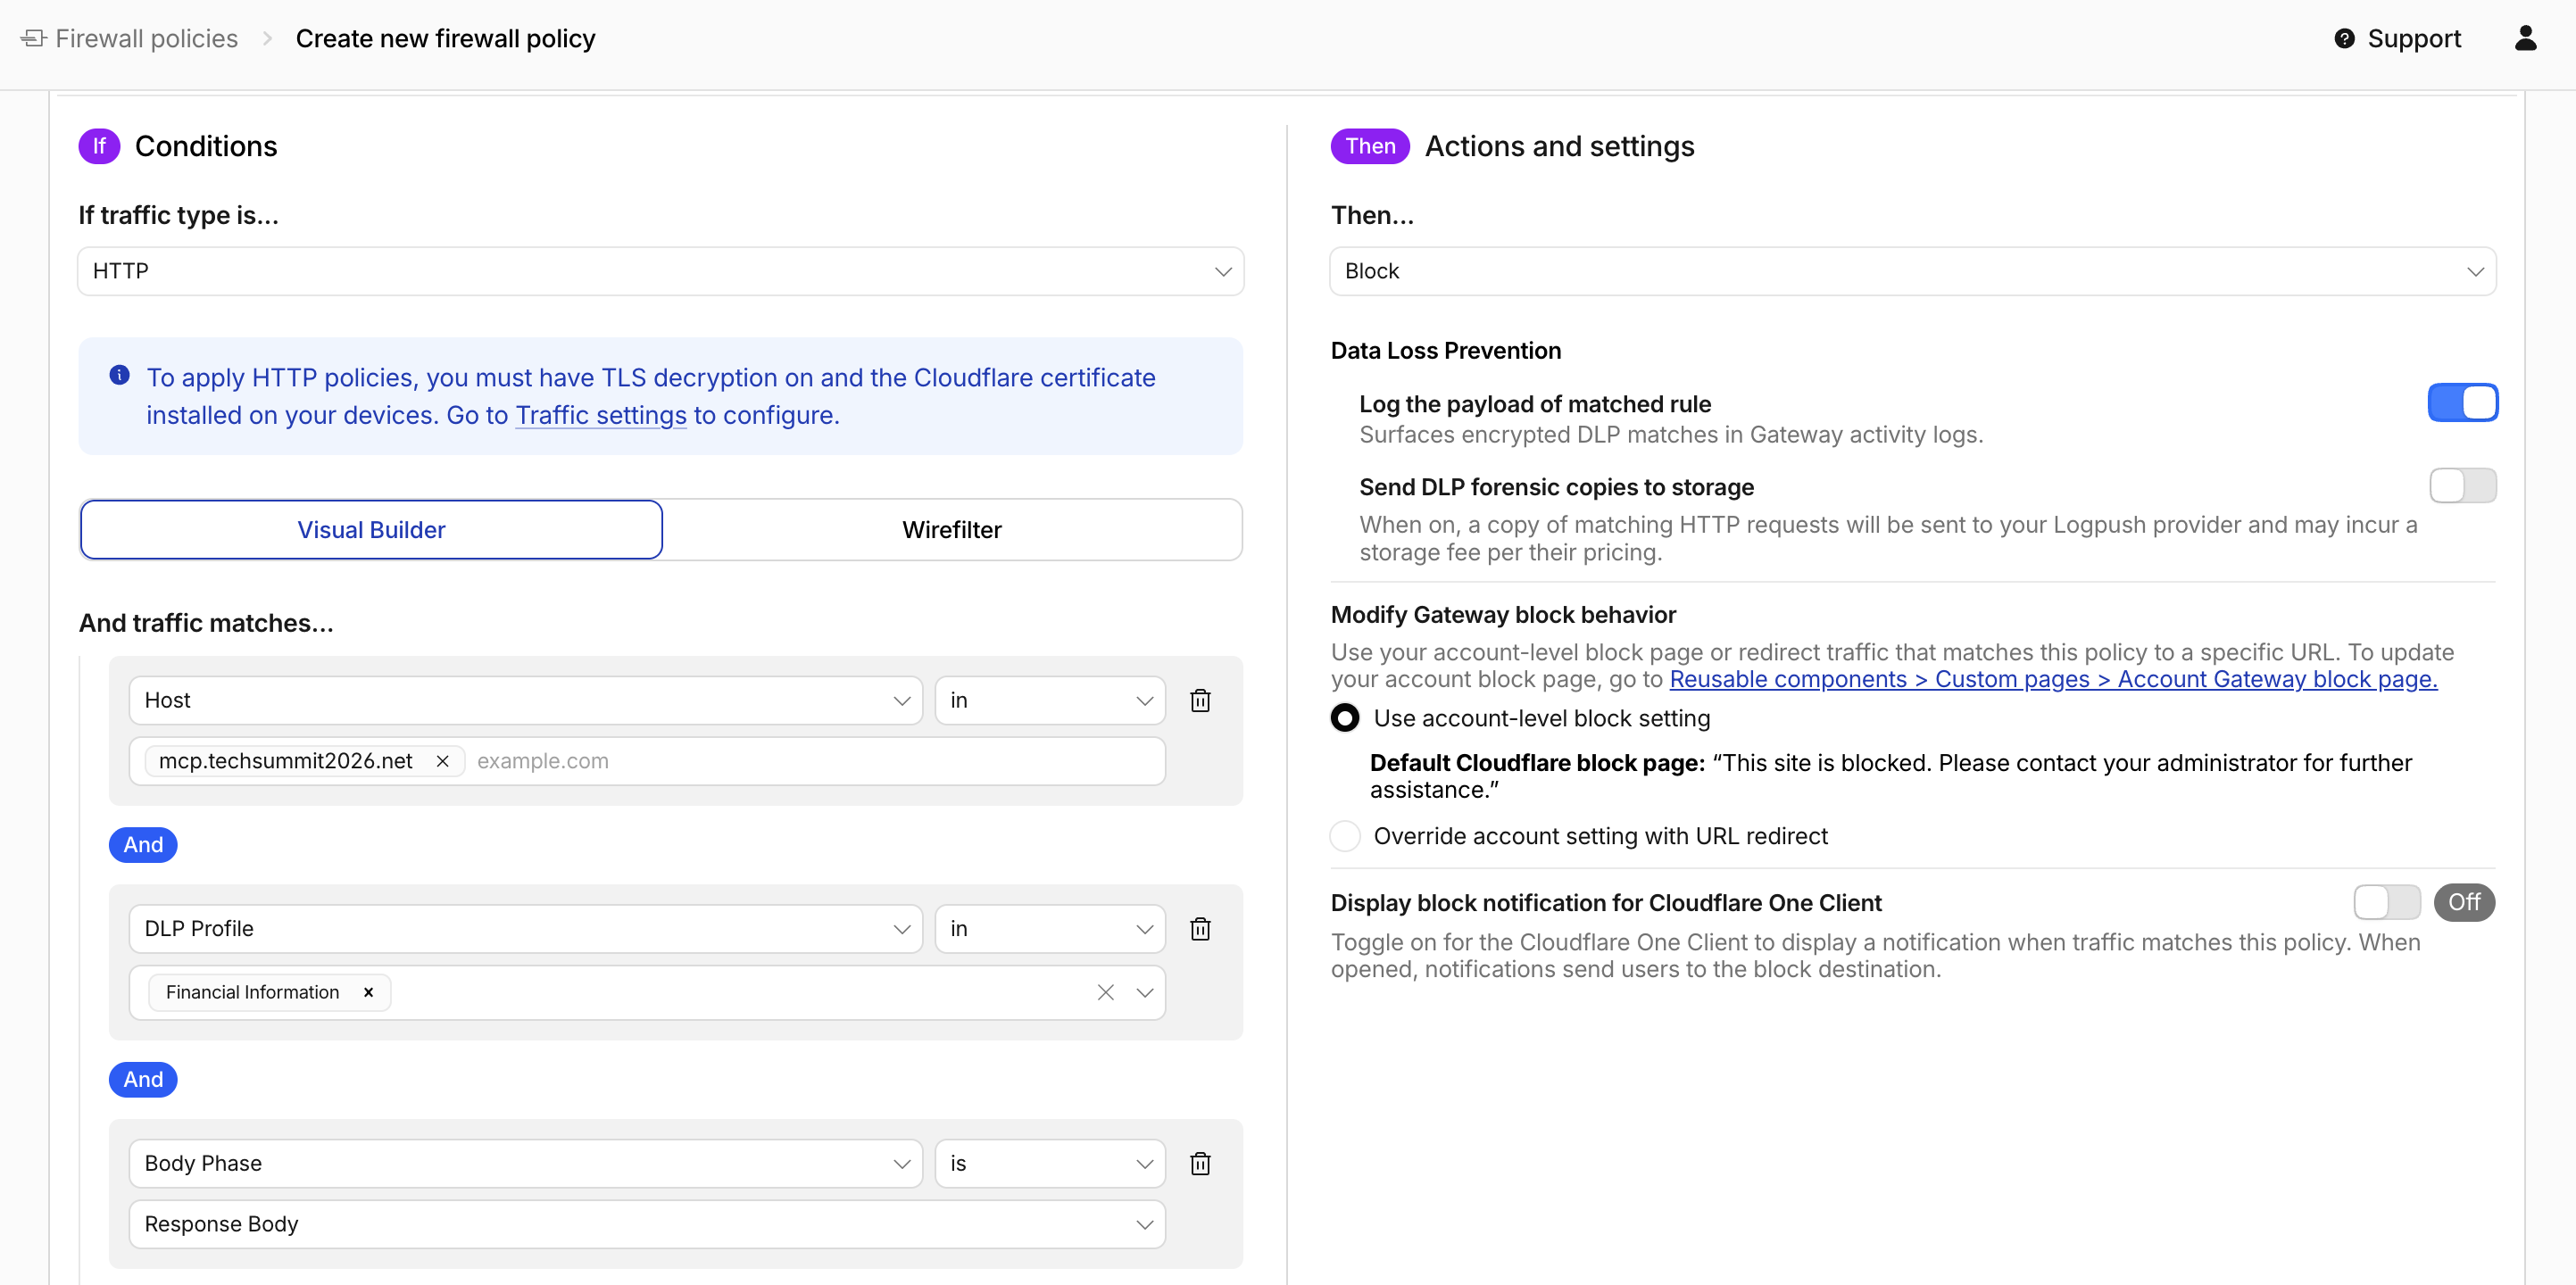Open the Body Phase selector dropdown
2576x1285 pixels.
tap(525, 1163)
